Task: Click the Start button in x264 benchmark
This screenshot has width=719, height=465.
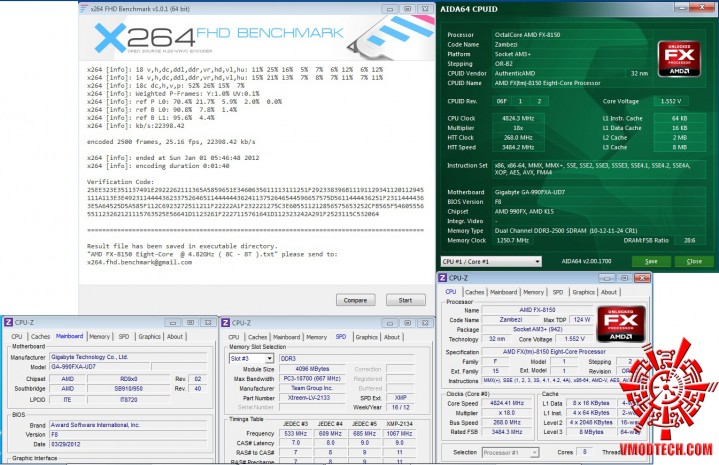Action: point(405,300)
